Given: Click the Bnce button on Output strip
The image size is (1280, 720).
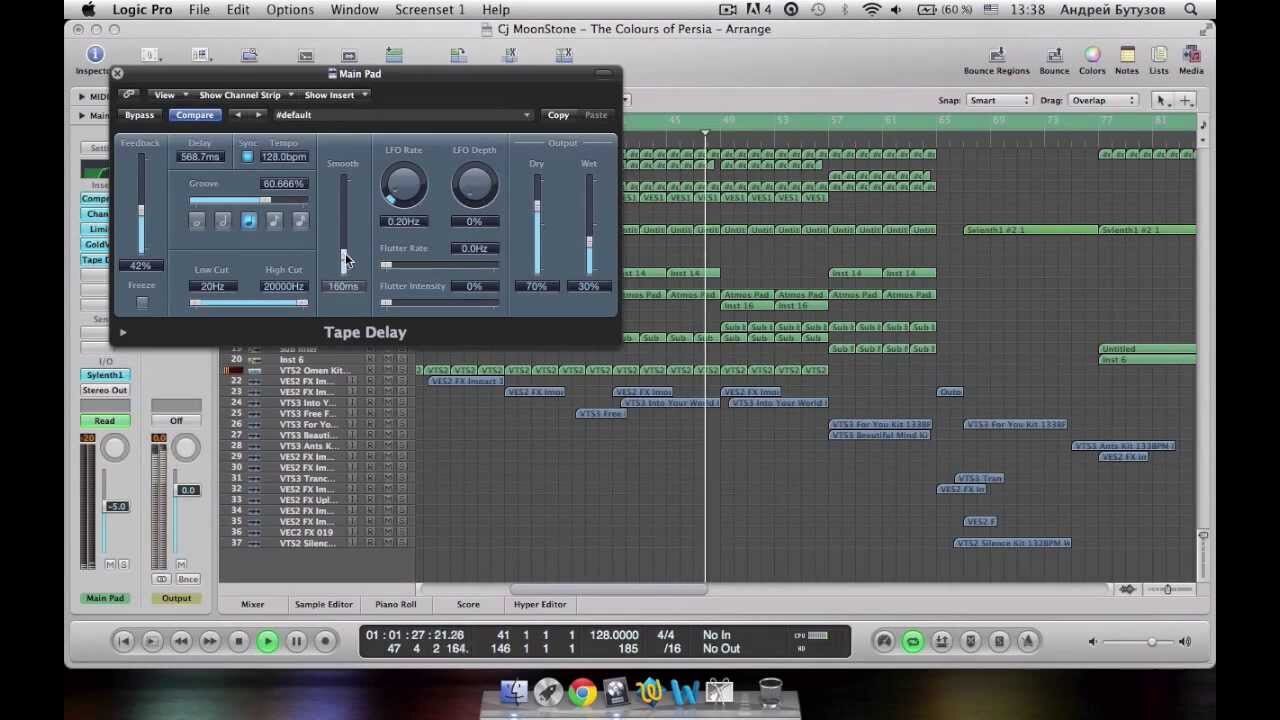Looking at the screenshot, I should (x=187, y=579).
